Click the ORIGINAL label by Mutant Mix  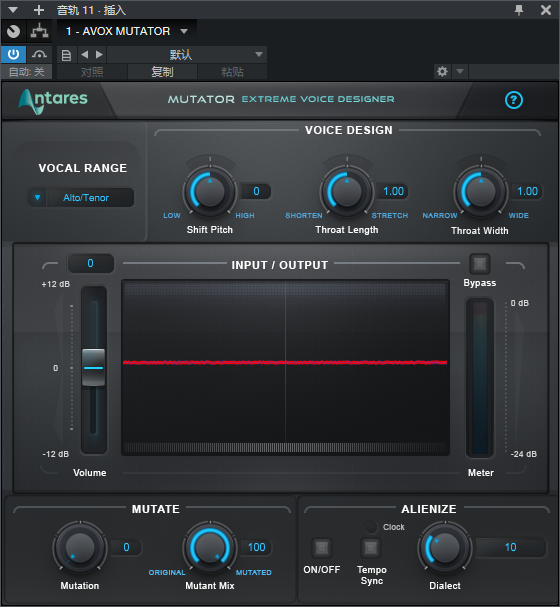(x=167, y=573)
